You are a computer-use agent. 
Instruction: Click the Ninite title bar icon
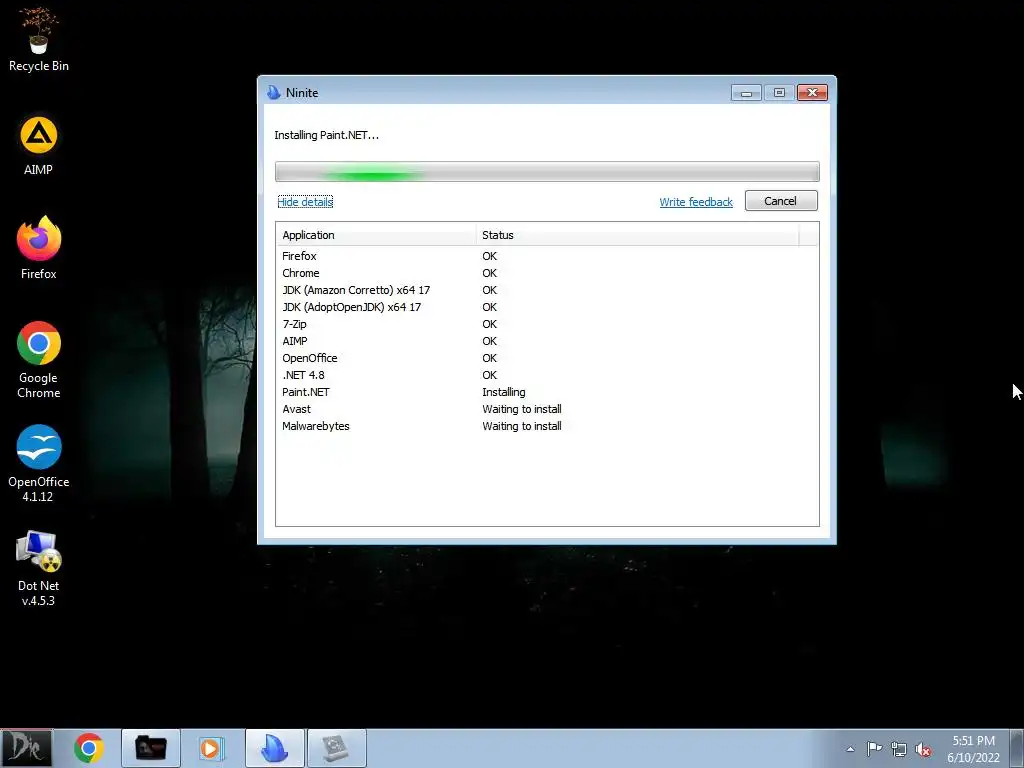(x=274, y=93)
